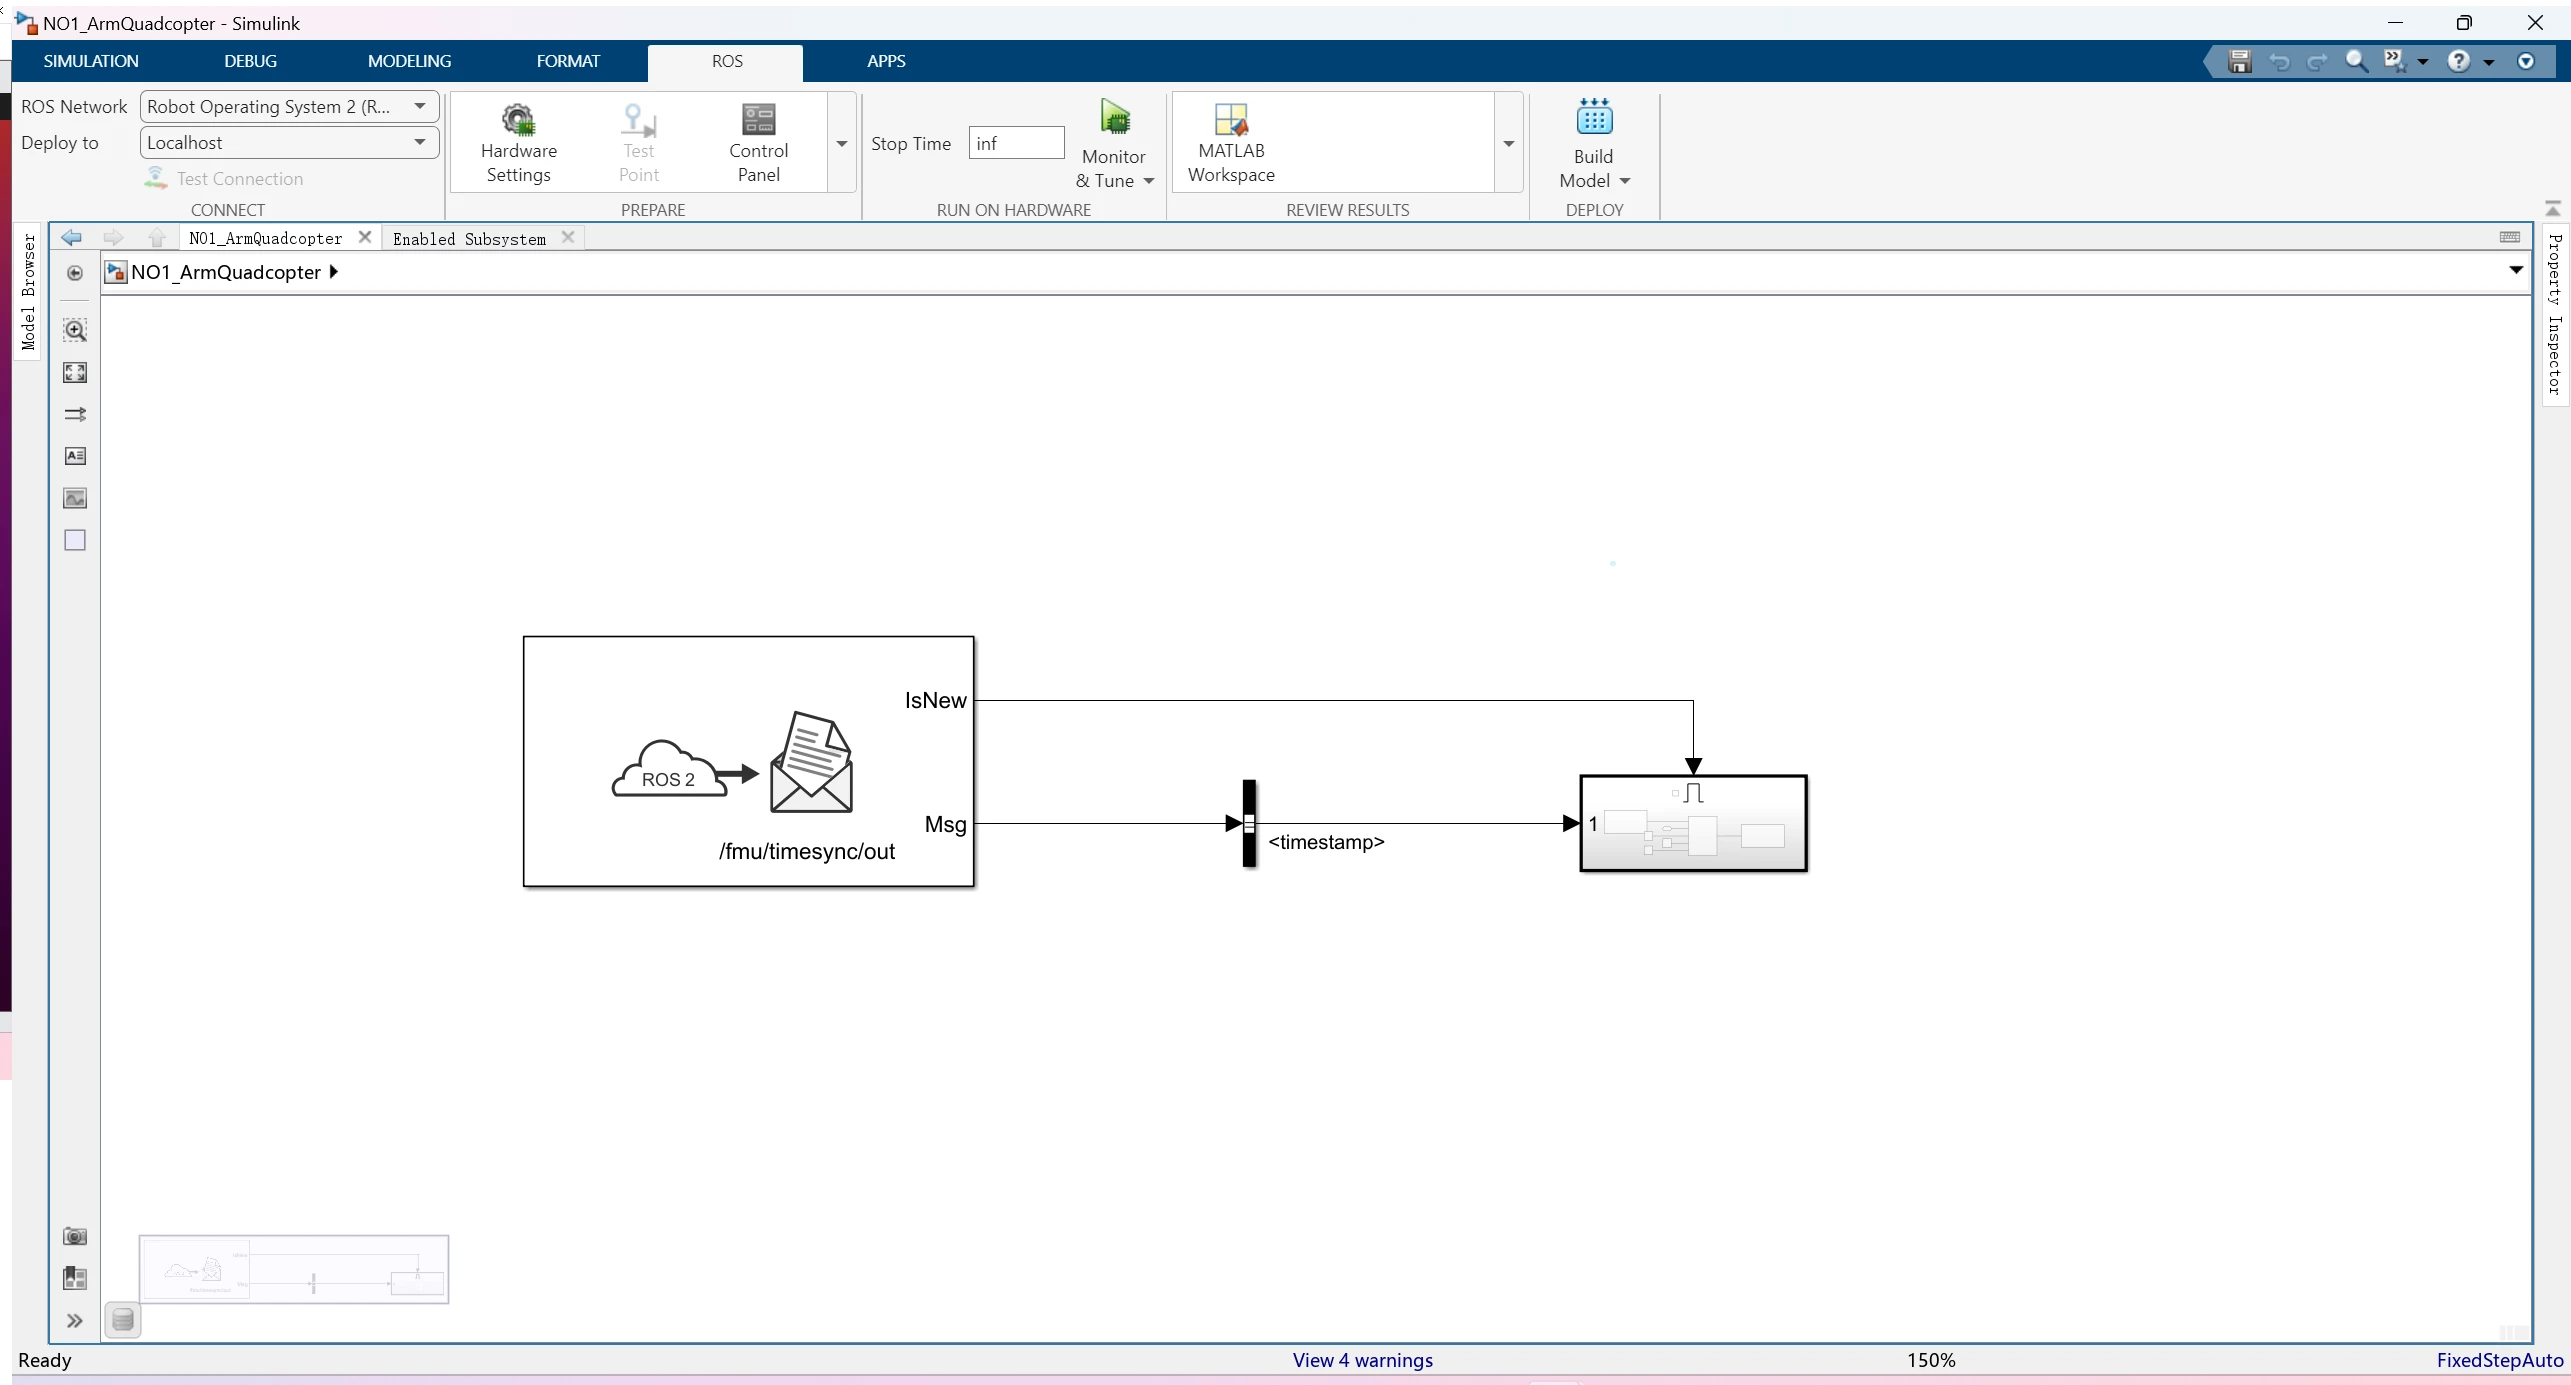Collapse the toolstrip with round arrow button
The height and width of the screenshot is (1385, 2571).
[x=2526, y=61]
